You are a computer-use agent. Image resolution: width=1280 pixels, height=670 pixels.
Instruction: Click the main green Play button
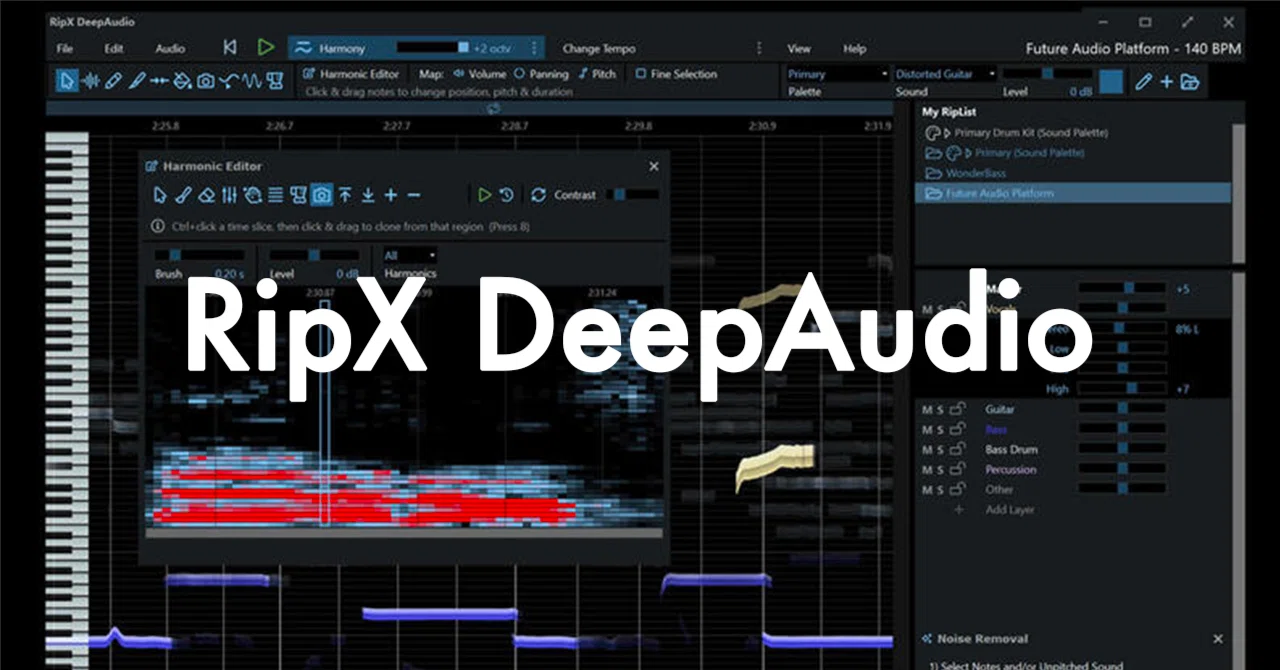tap(265, 47)
